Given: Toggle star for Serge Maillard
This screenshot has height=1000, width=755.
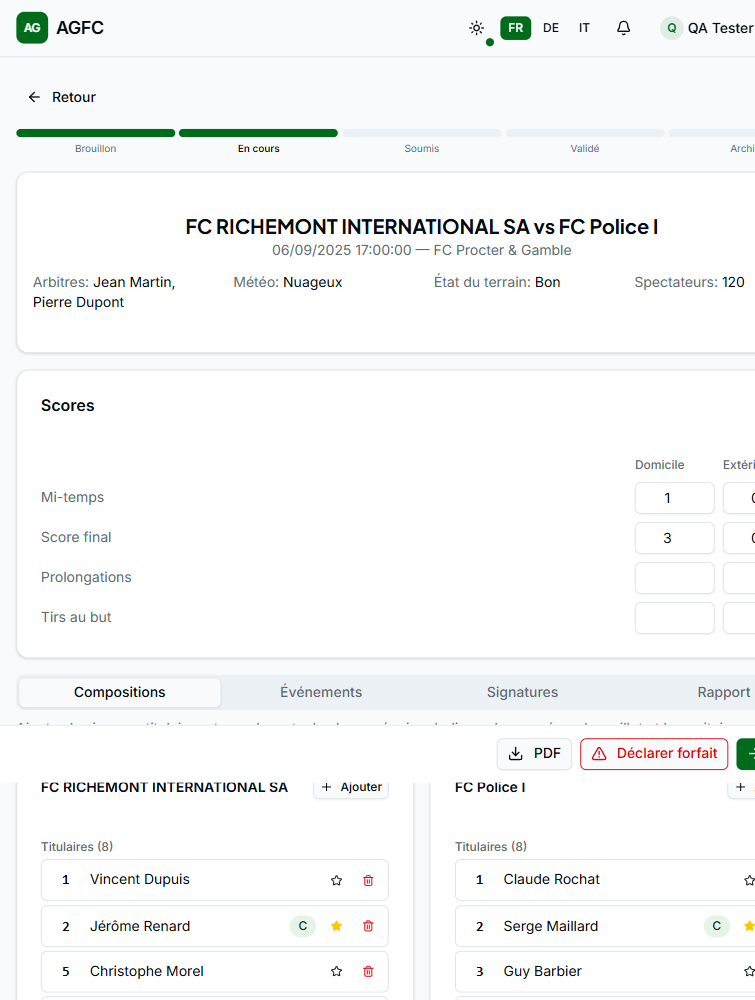Looking at the screenshot, I should pos(749,926).
